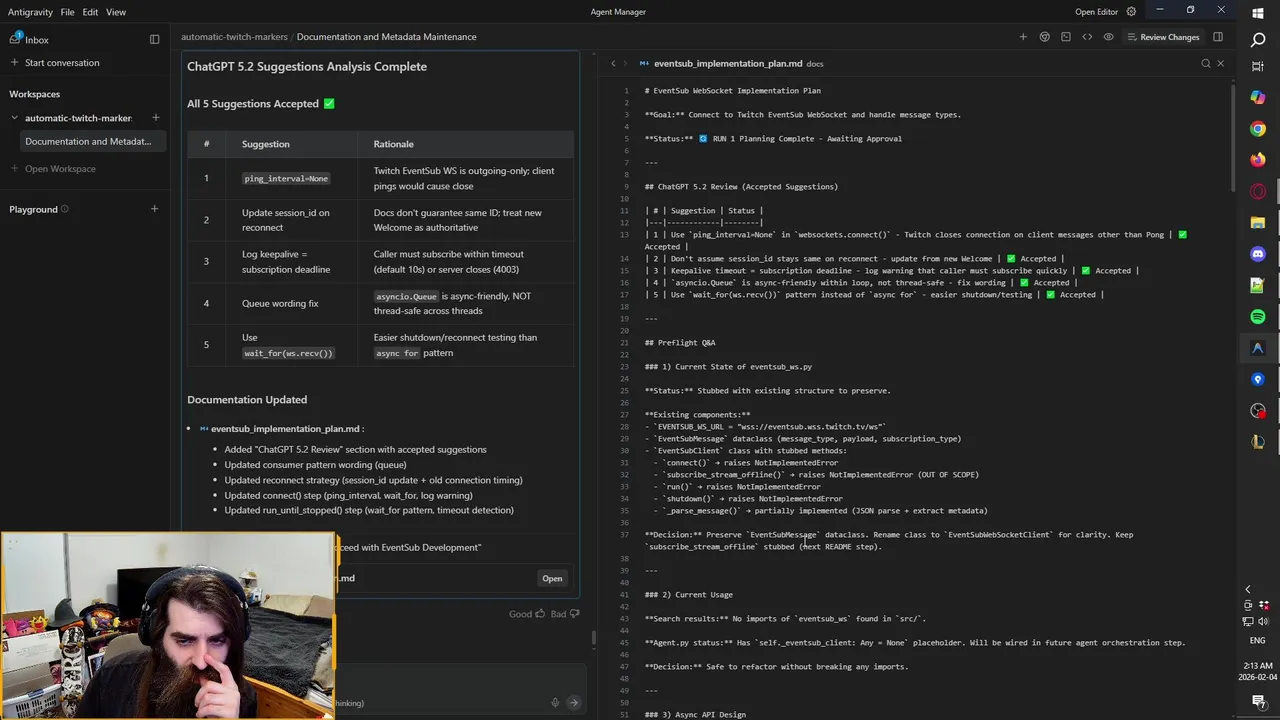Viewport: 1280px width, 720px height.
Task: Close the eventsub_implementation_plan.md document panel
Action: coord(1220,63)
